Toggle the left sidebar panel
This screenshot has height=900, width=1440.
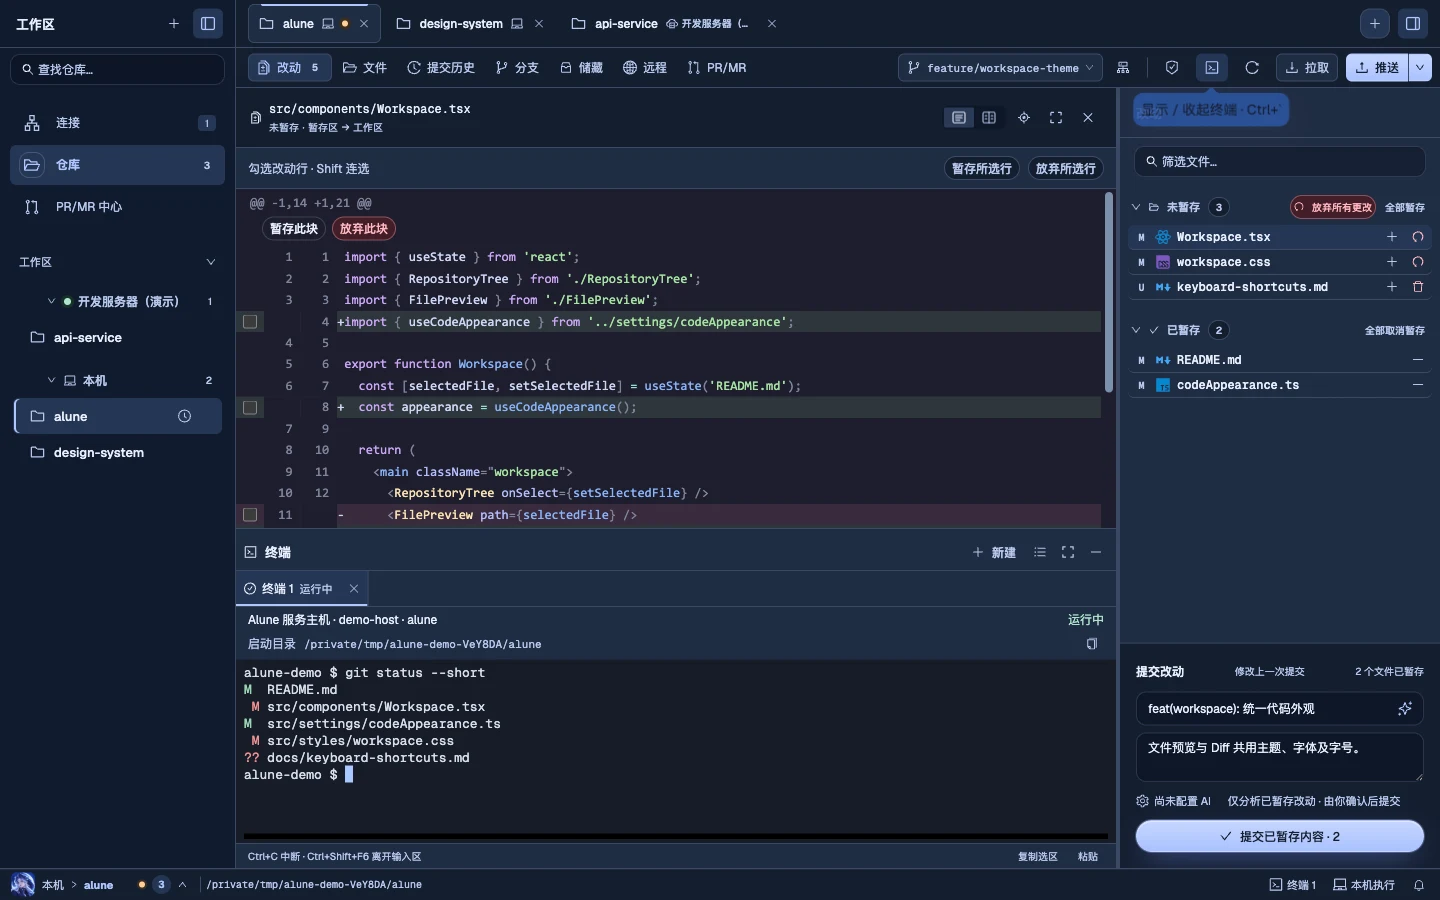pyautogui.click(x=208, y=24)
